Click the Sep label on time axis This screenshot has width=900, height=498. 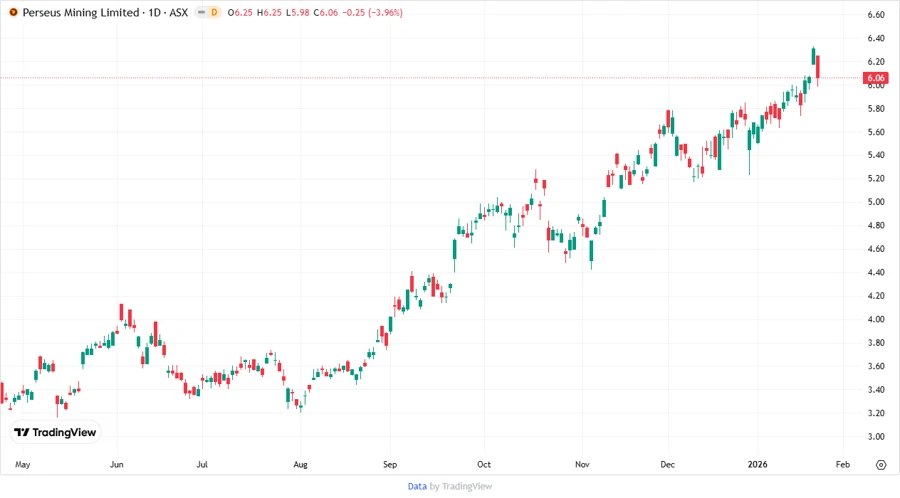click(390, 465)
